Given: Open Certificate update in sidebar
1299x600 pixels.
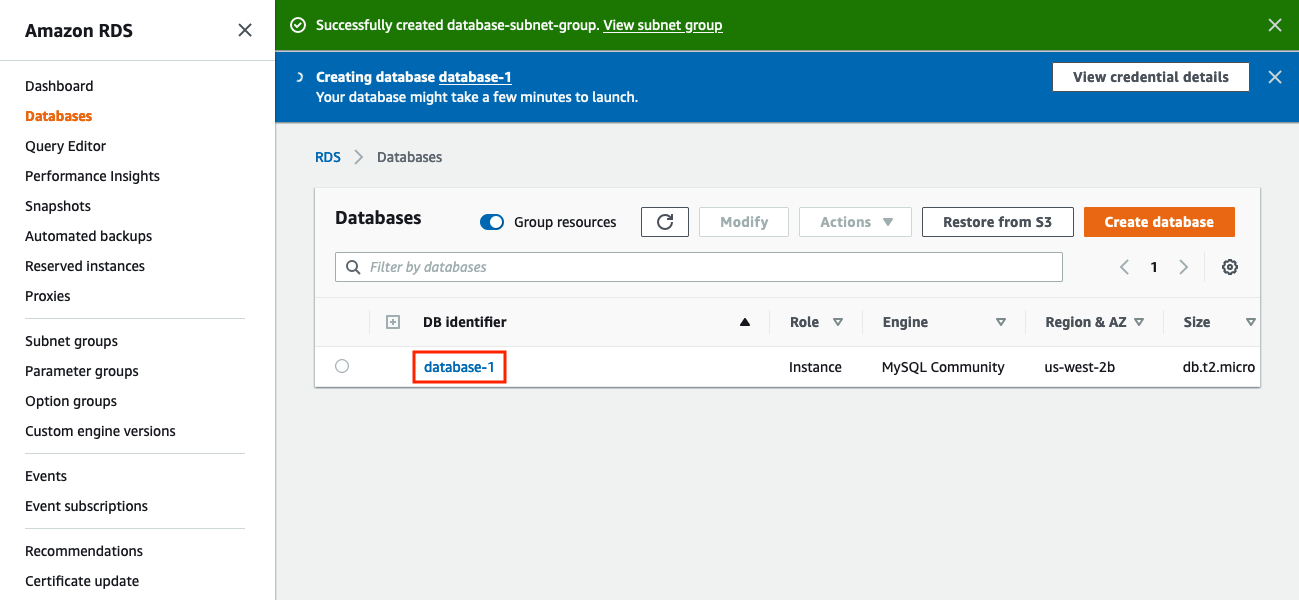Looking at the screenshot, I should (x=82, y=581).
